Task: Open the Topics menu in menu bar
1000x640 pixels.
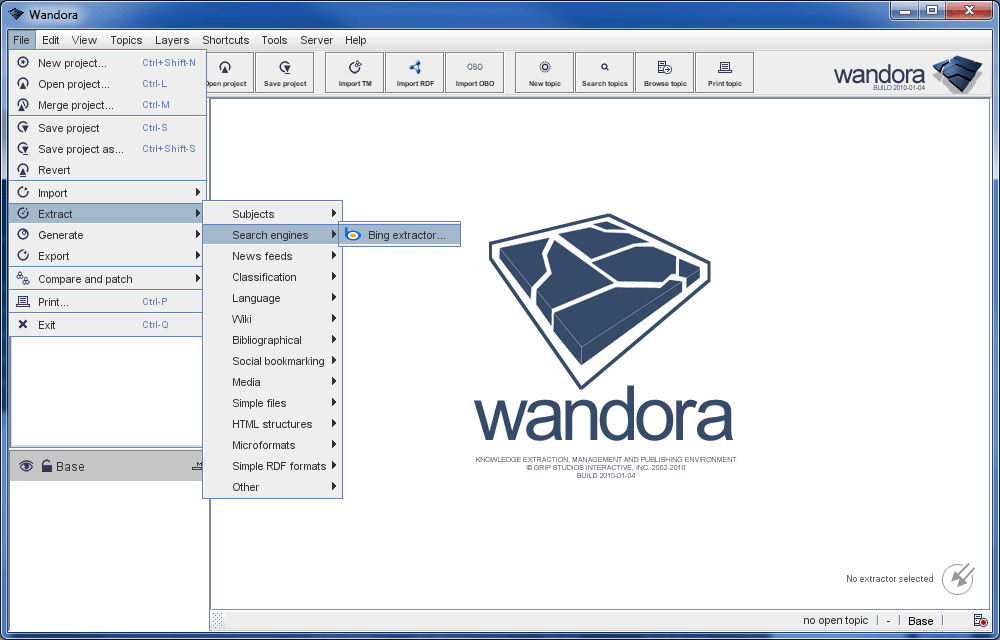Action: point(126,40)
